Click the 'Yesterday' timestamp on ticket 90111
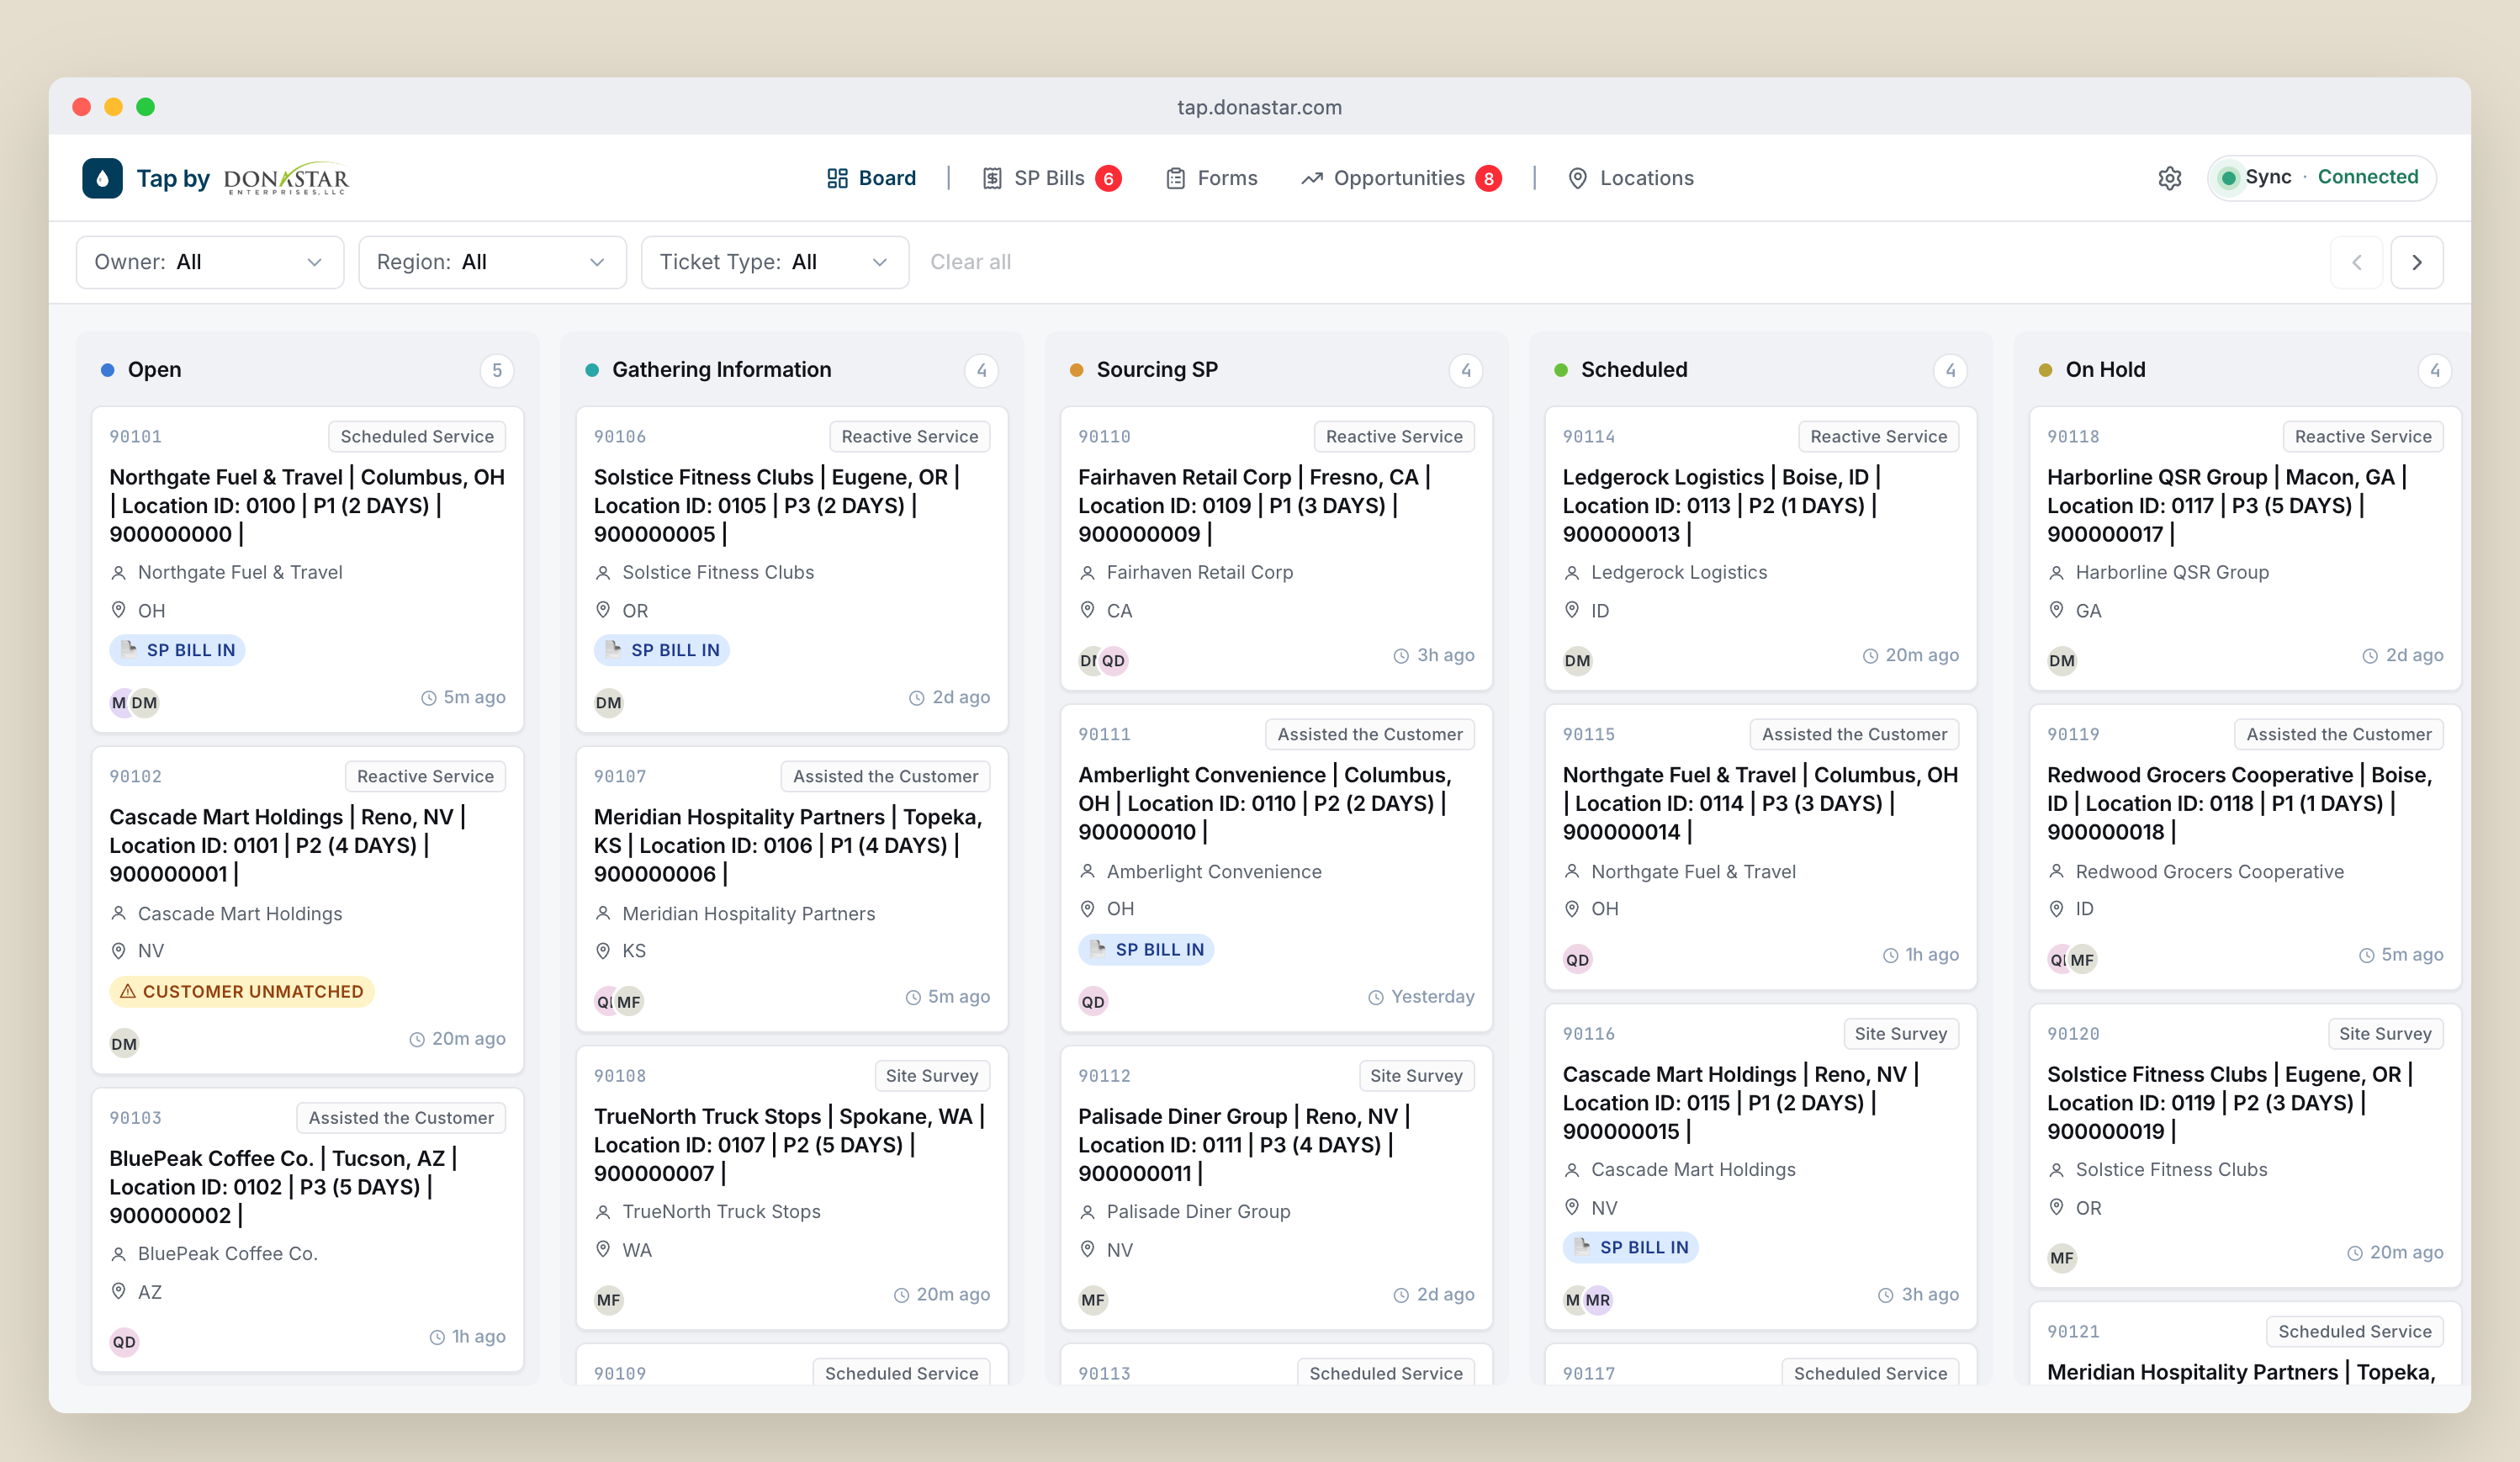This screenshot has width=2520, height=1462. tap(1421, 997)
